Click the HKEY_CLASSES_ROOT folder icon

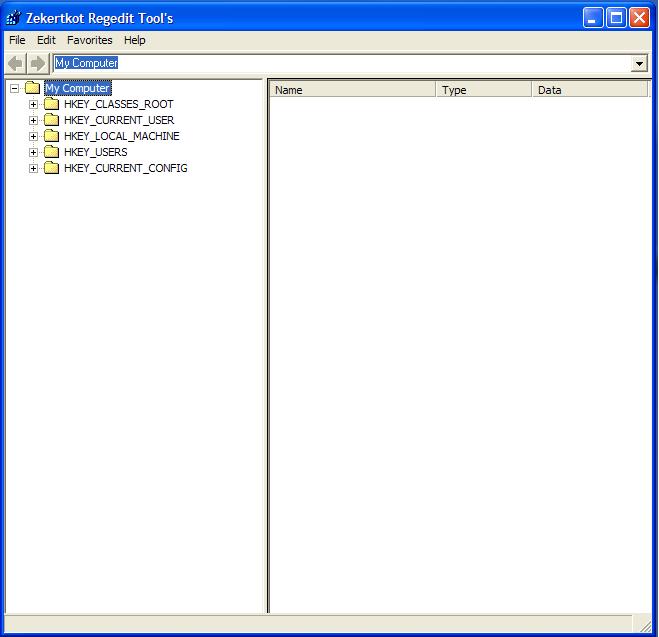tap(51, 104)
